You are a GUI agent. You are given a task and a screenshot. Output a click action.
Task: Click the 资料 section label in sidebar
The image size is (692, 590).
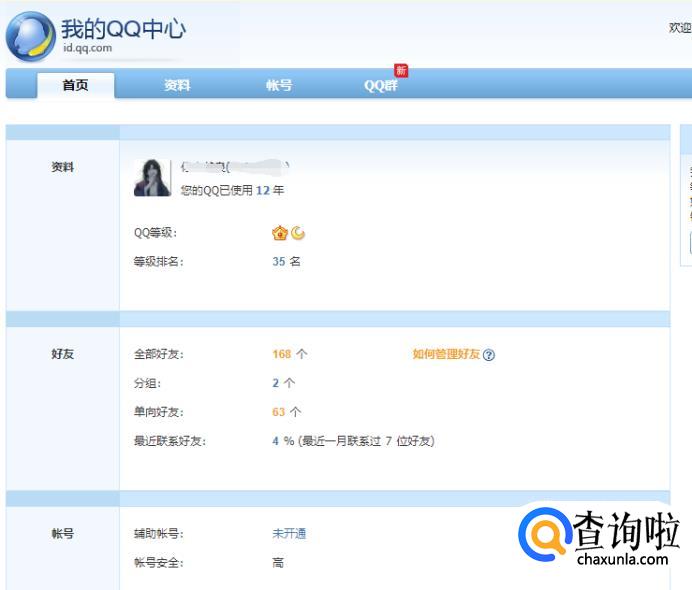pos(62,167)
